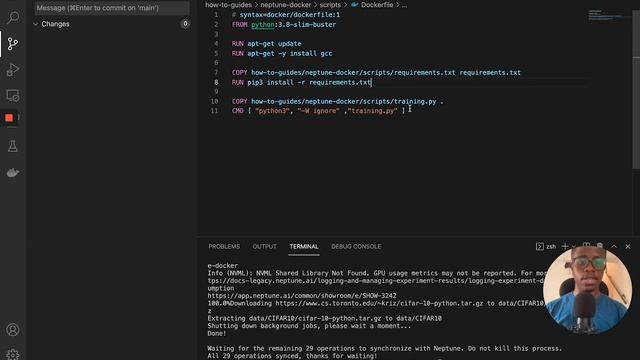
Task: Click the COPY requirements.txt line
Action: [x=376, y=73]
